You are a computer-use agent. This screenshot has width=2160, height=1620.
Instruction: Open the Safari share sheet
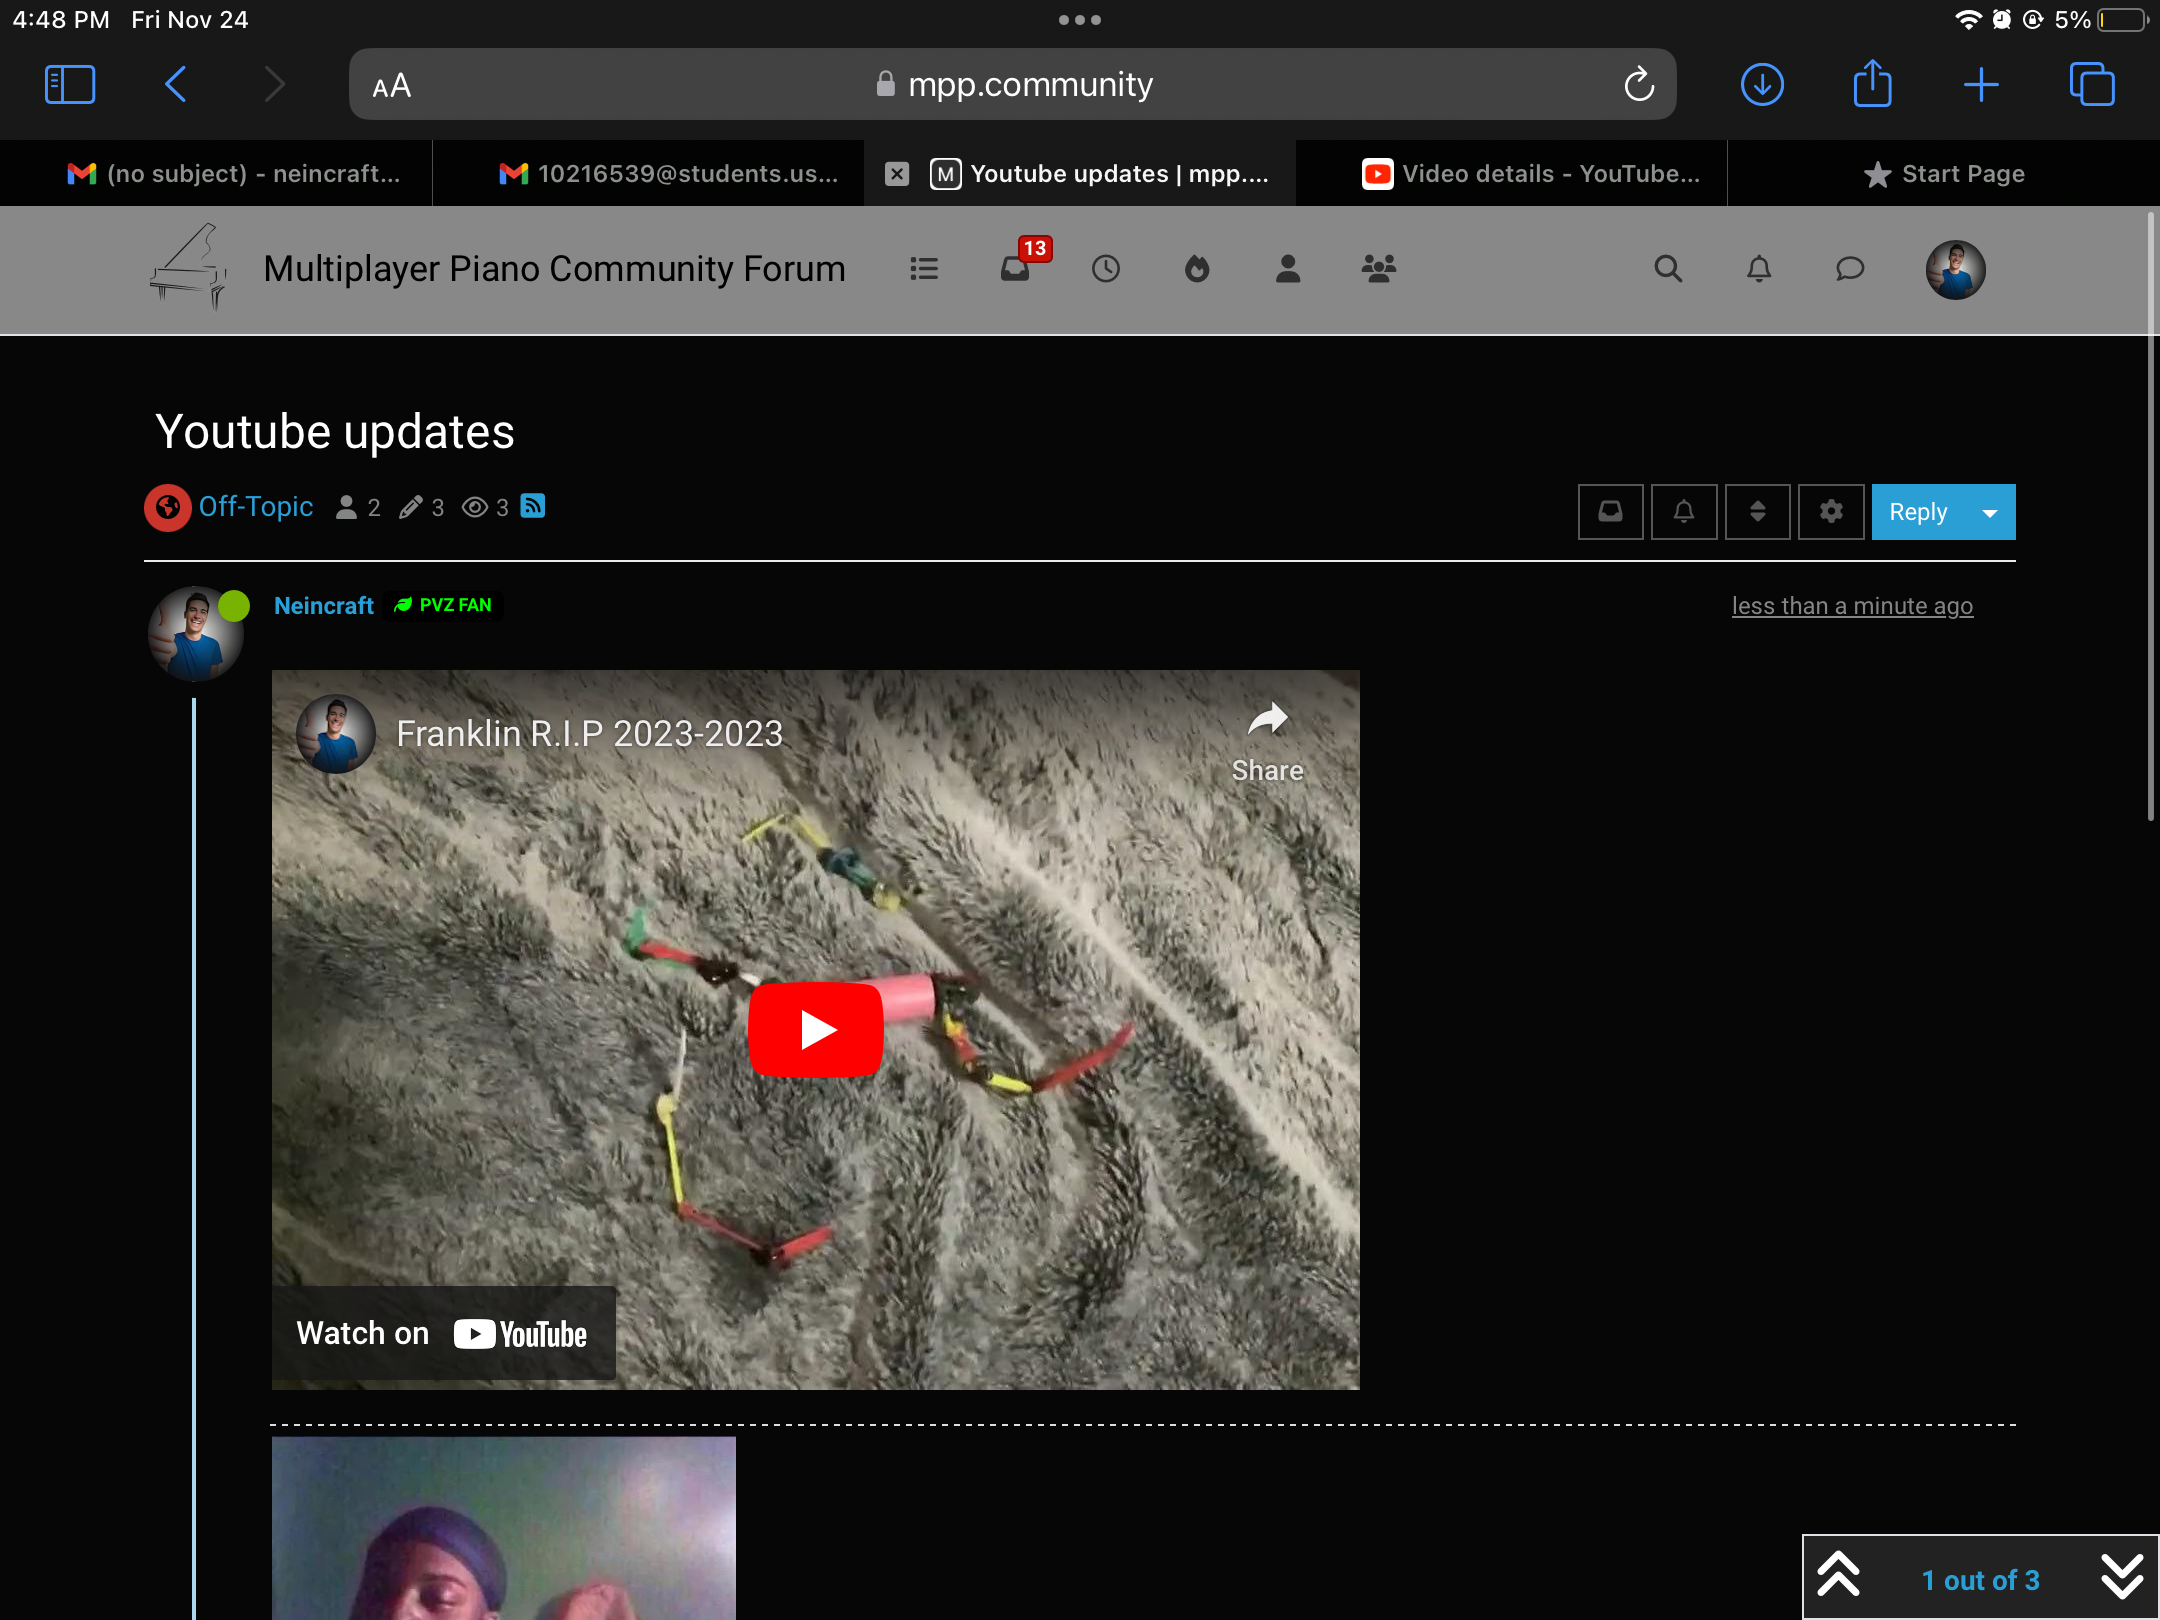tap(1872, 83)
